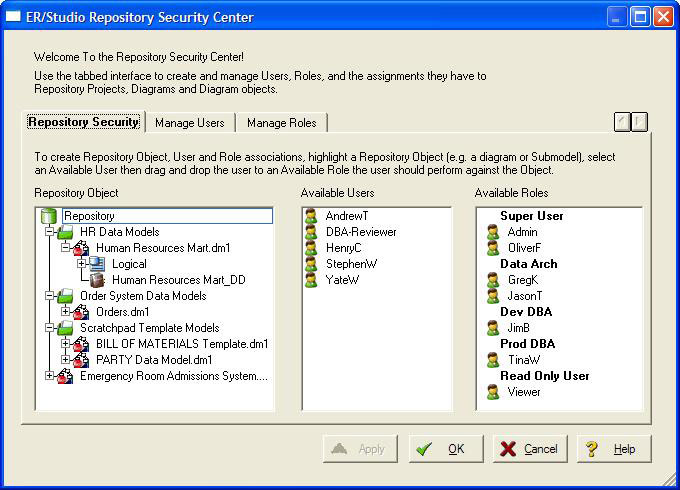The width and height of the screenshot is (680, 490).
Task: Open the Manage Users tab
Action: tap(190, 123)
